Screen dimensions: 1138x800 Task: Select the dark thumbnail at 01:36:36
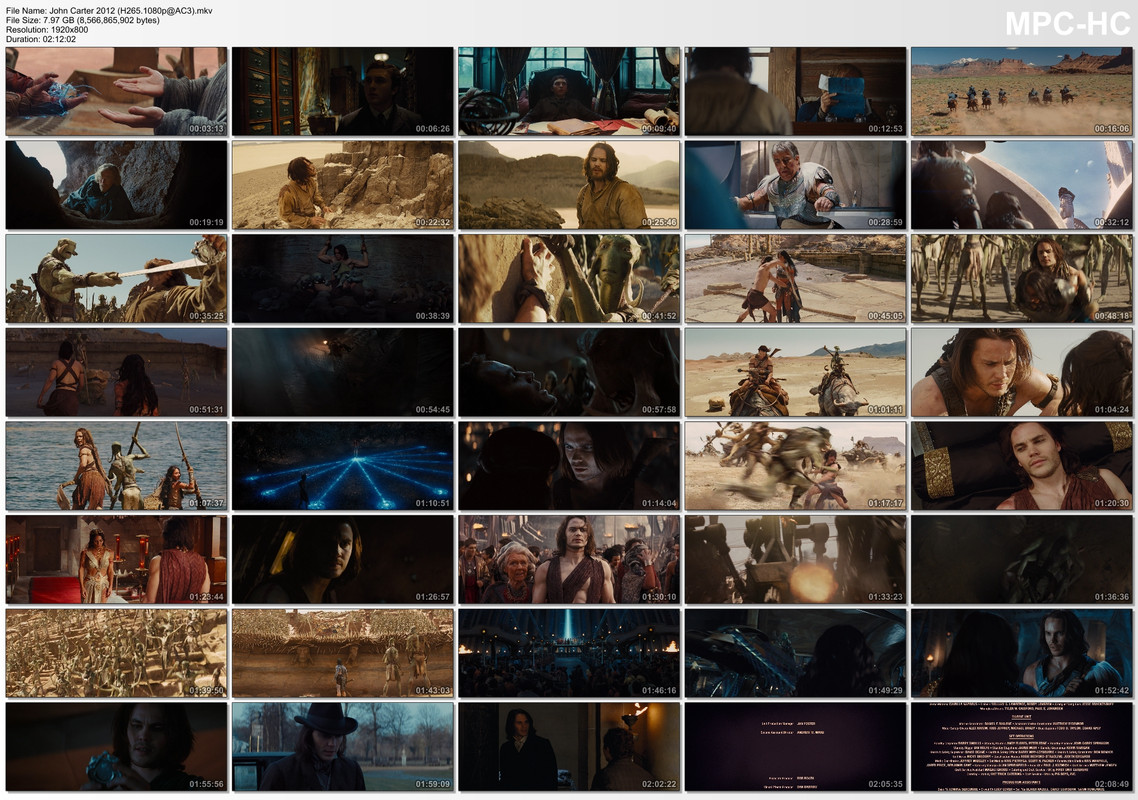(1022, 560)
